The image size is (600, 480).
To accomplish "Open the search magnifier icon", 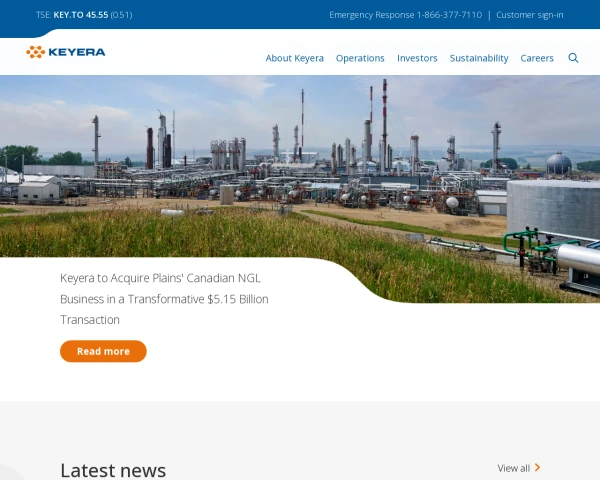I will click(x=573, y=58).
